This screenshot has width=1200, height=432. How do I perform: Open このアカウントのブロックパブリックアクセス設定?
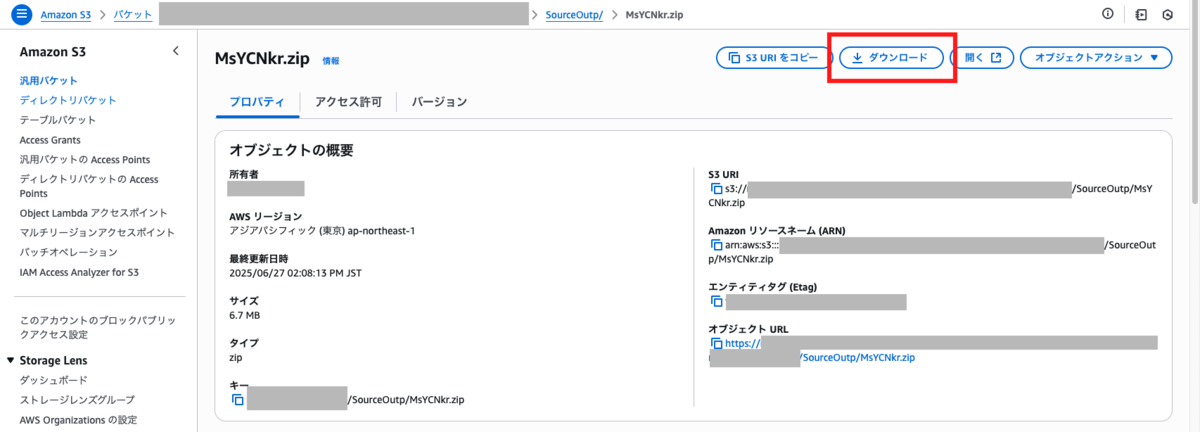98,327
